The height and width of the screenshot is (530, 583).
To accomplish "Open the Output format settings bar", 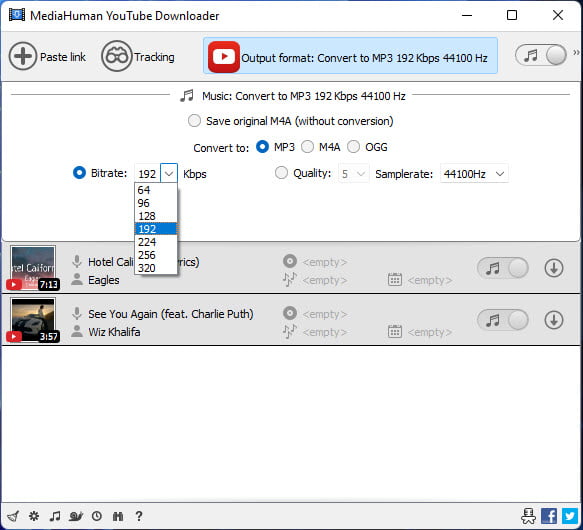I will (350, 55).
